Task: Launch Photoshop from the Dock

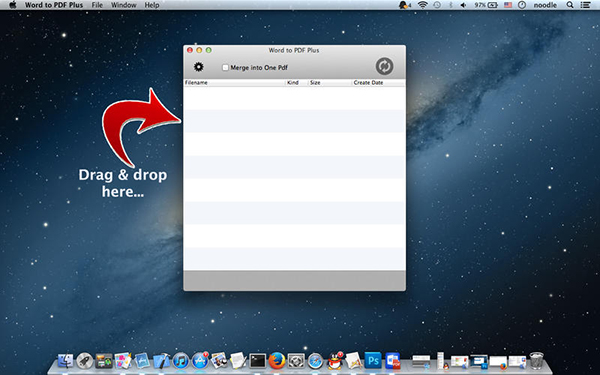Action: pos(373,360)
